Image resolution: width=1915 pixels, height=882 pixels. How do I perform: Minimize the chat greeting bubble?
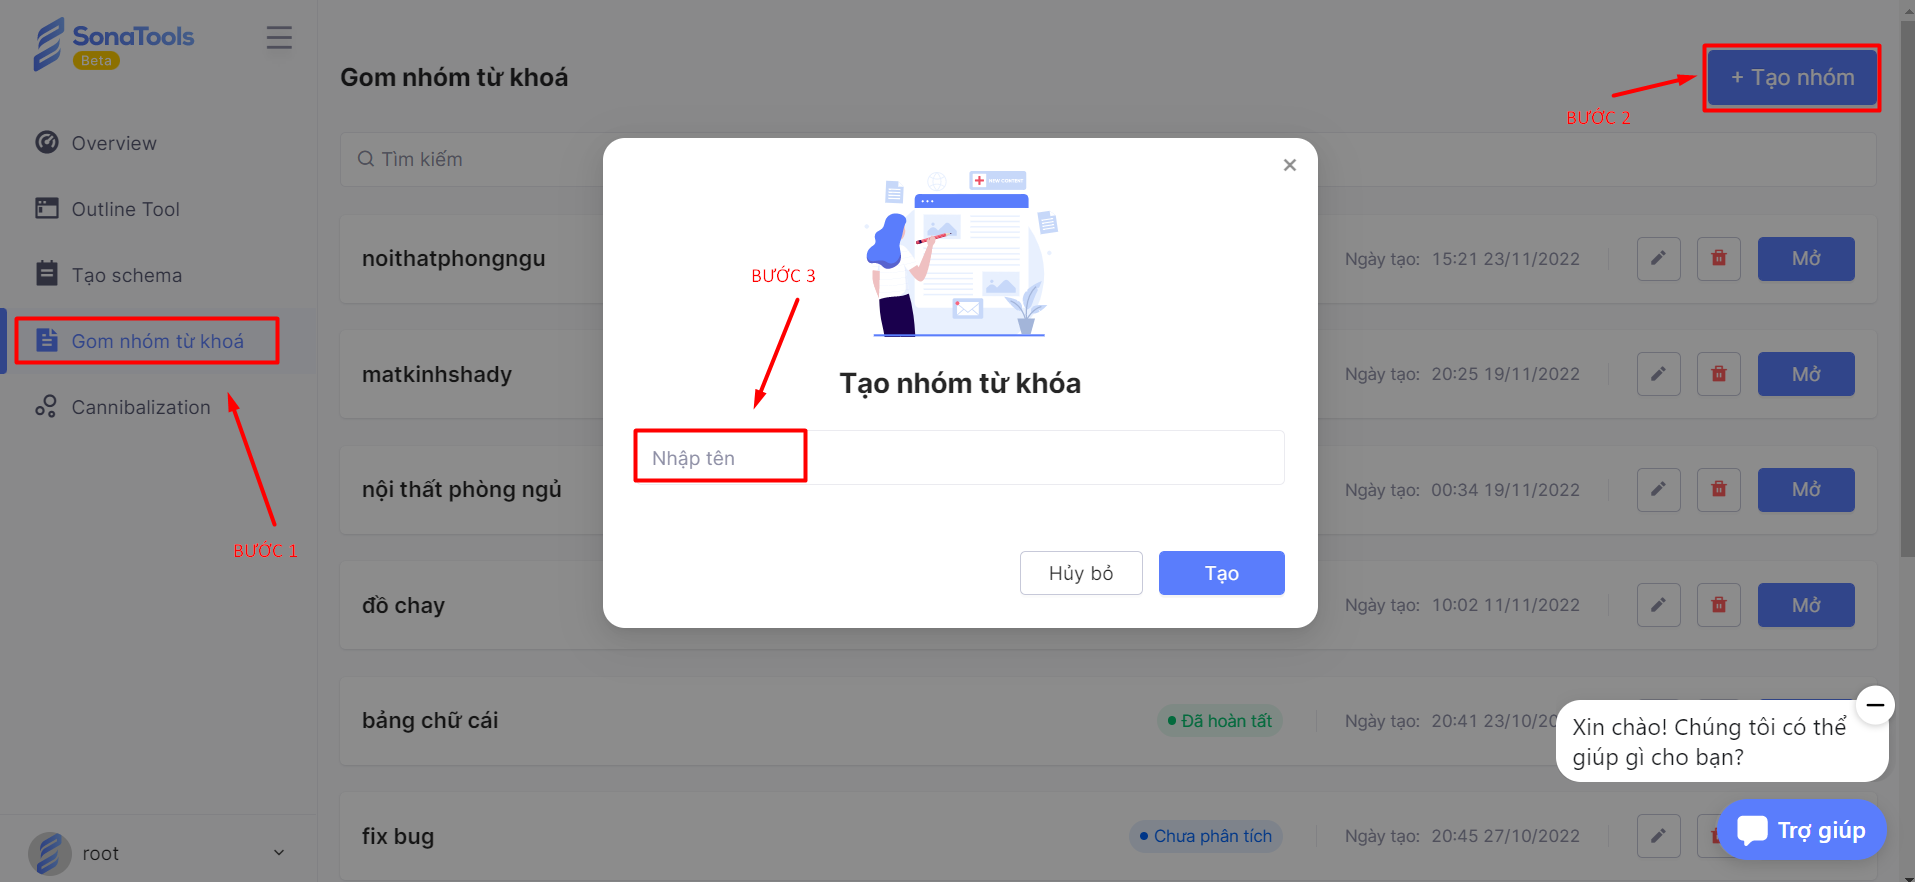(1875, 705)
